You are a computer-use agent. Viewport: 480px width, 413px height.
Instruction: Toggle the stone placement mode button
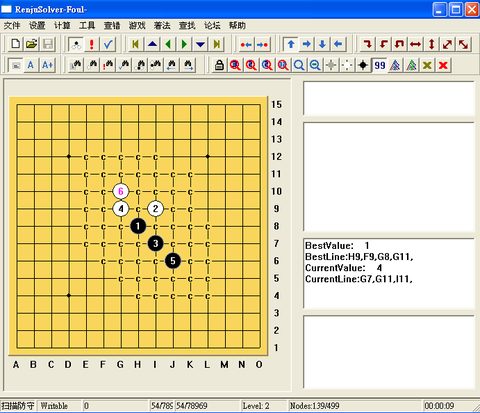76,44
